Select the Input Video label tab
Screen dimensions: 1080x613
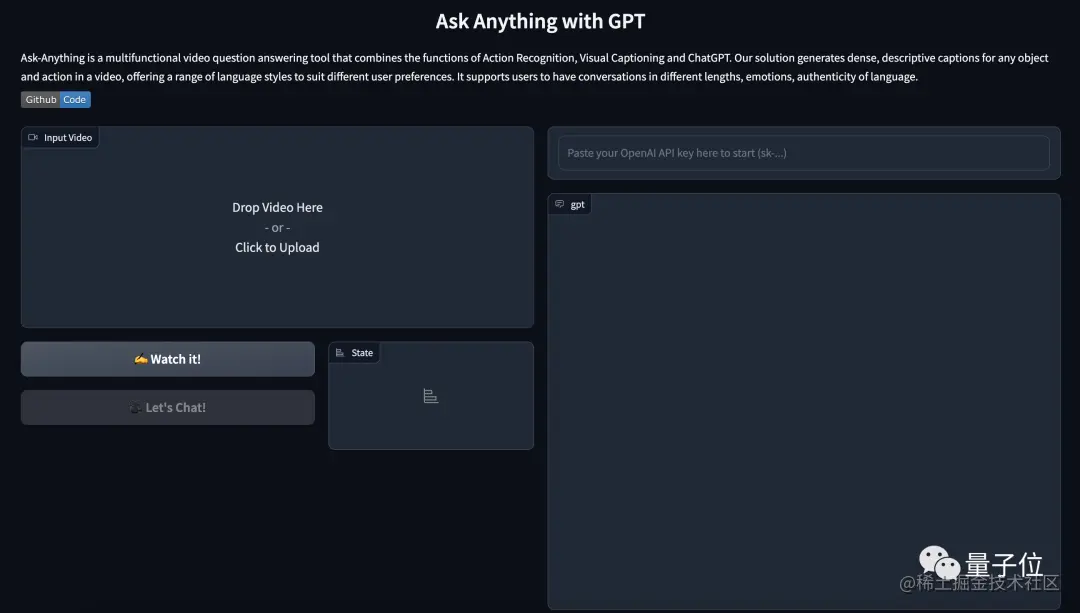pyautogui.click(x=60, y=137)
